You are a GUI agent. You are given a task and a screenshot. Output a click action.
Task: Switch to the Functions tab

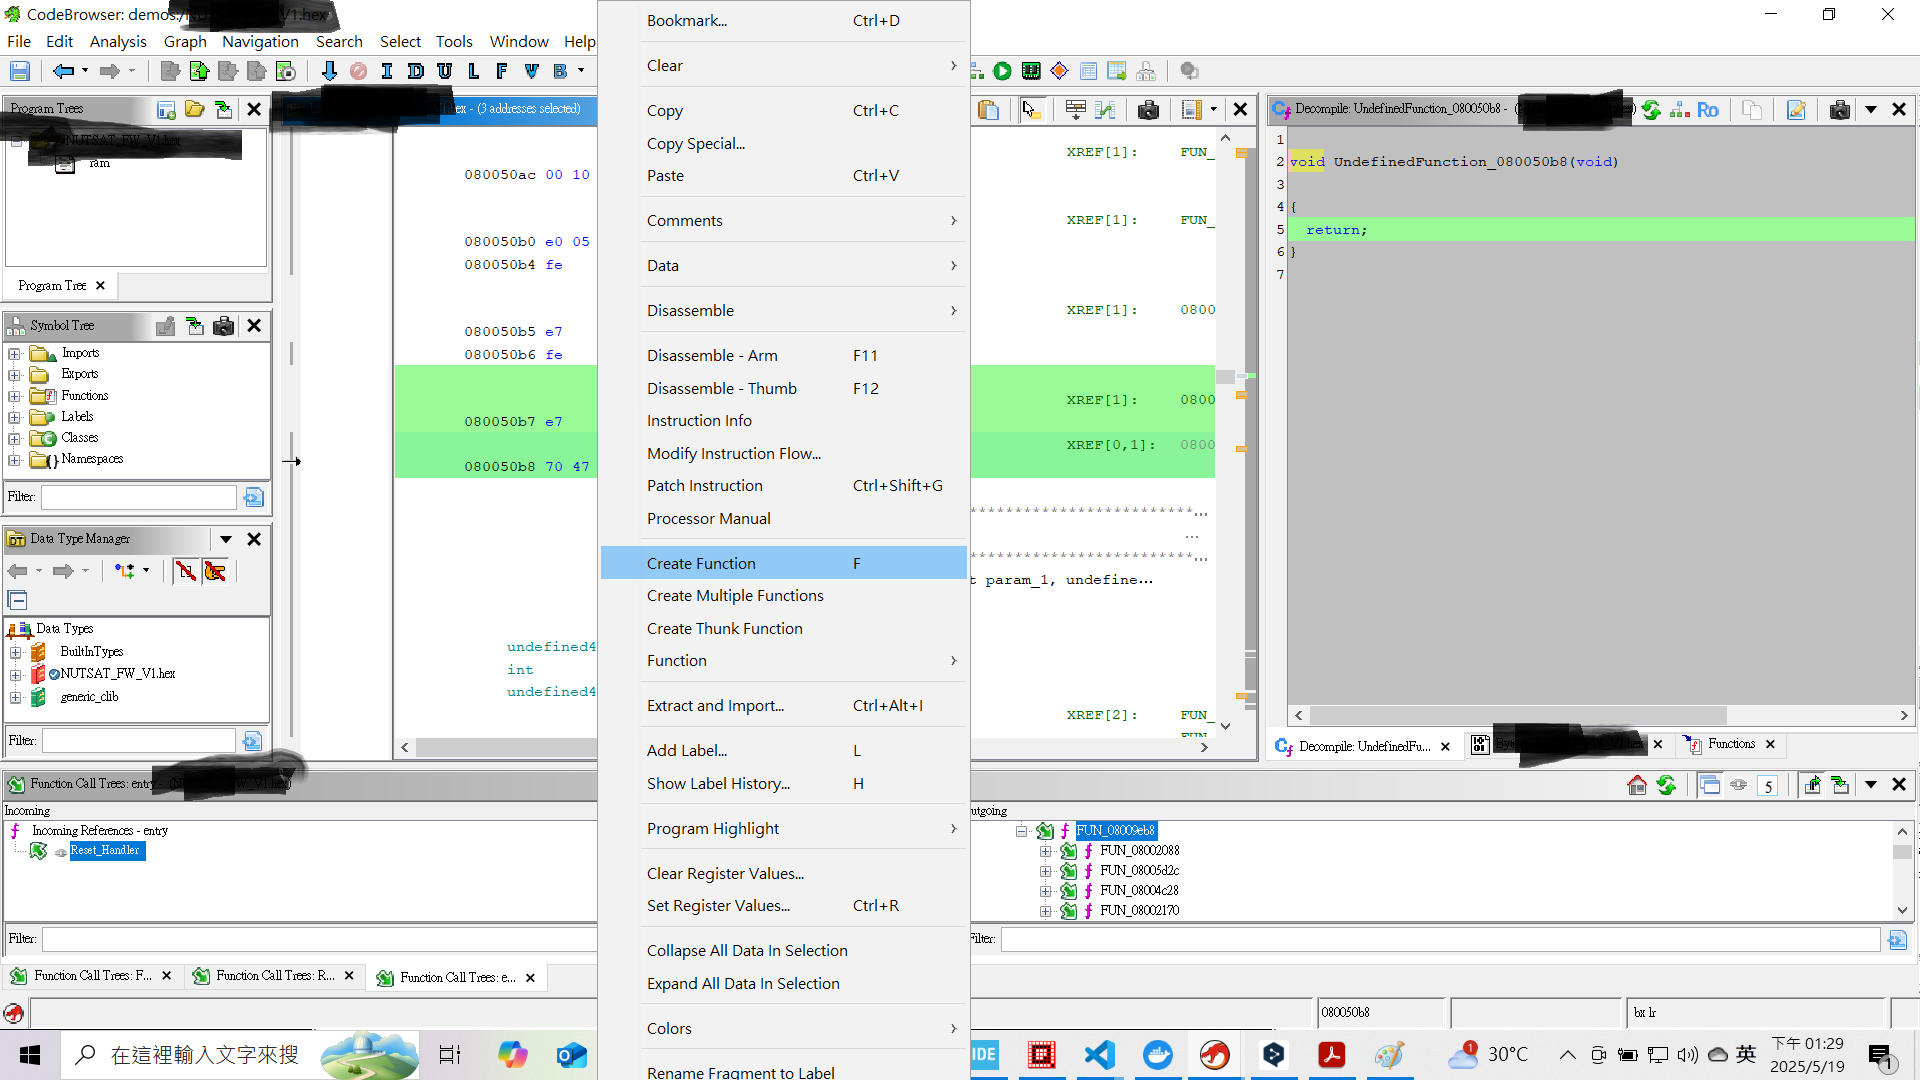[1730, 744]
